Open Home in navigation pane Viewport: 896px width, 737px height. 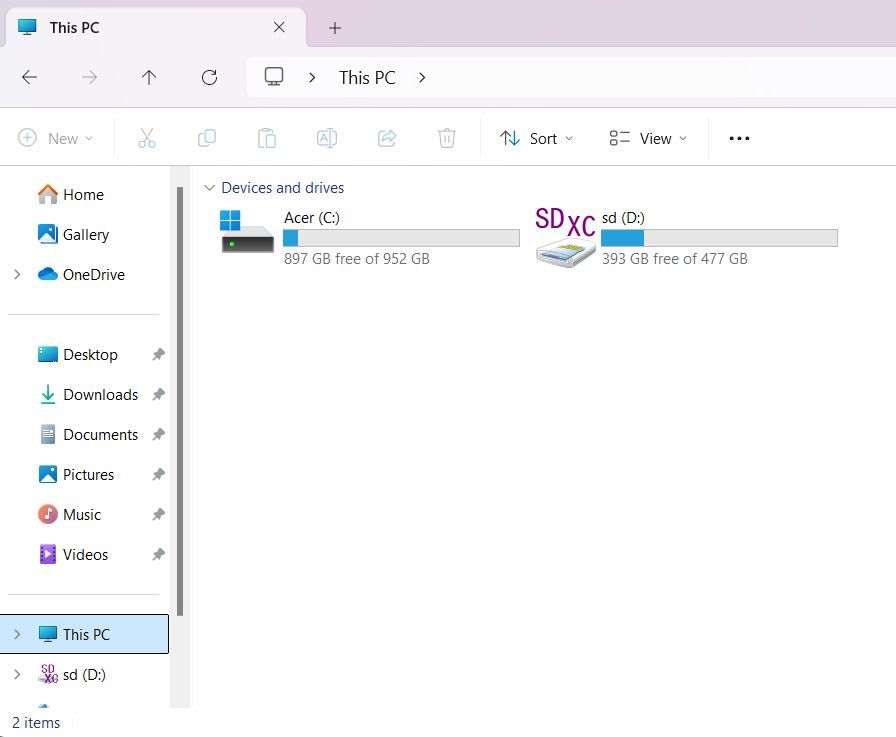point(85,195)
